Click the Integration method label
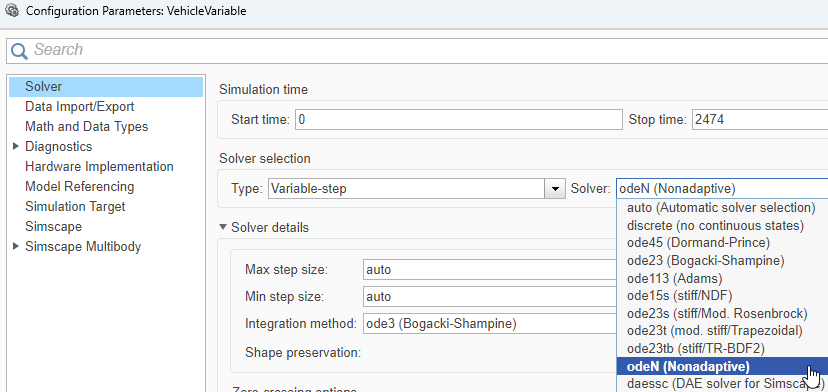The width and height of the screenshot is (828, 392). tap(301, 323)
